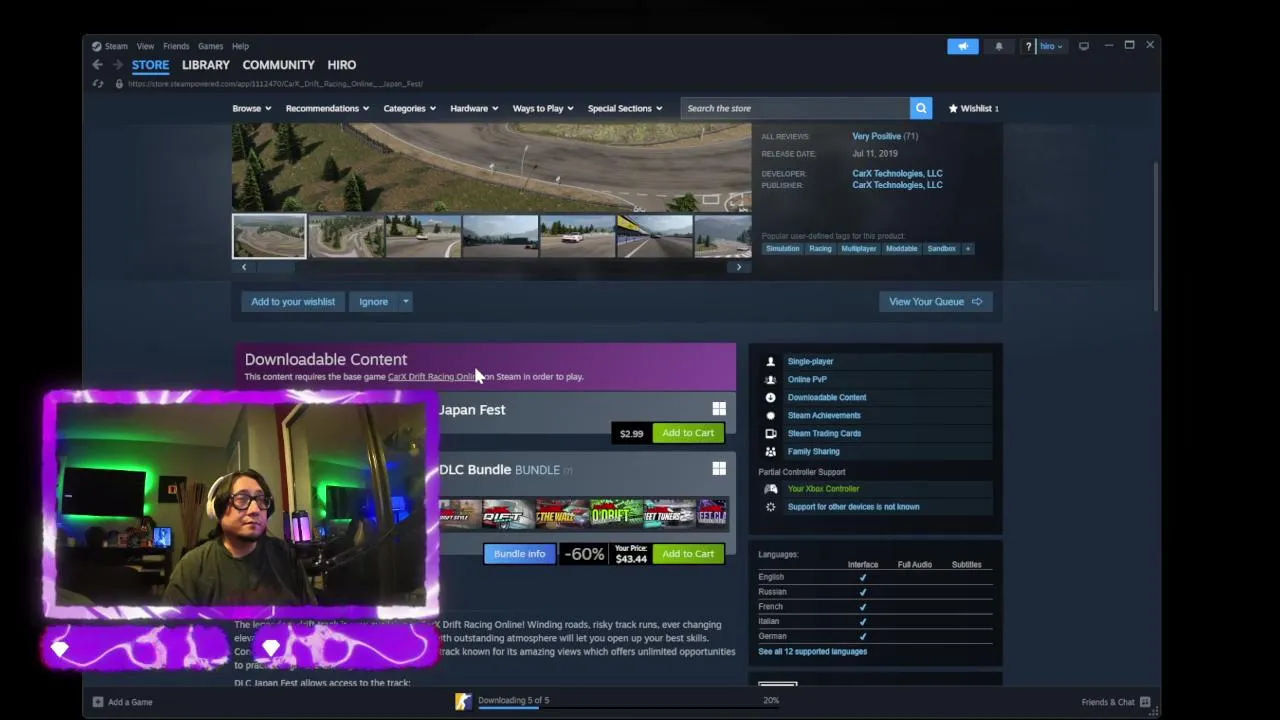1280x720 pixels.
Task: Expand the Hardware dropdown
Action: coord(474,108)
